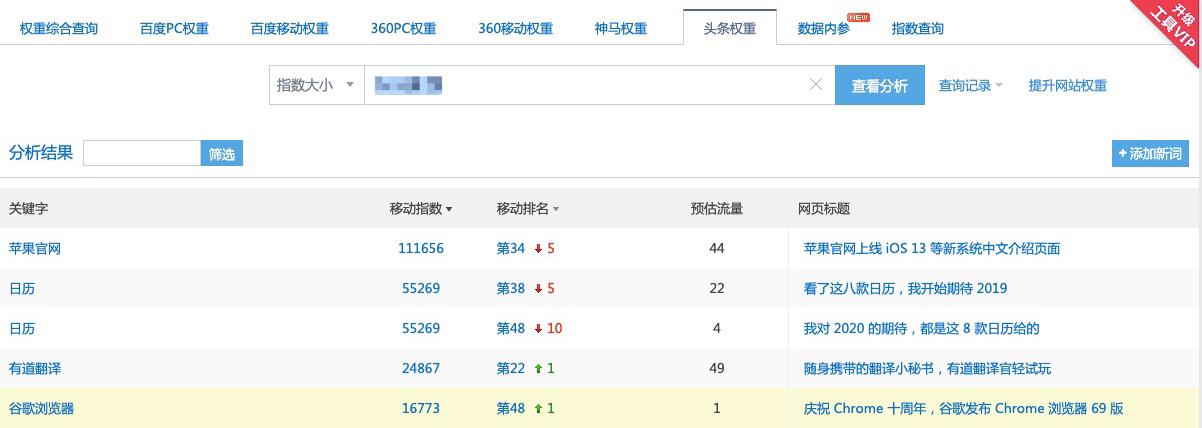Click the 预估流量 column header
1202x428 pixels.
tap(717, 209)
